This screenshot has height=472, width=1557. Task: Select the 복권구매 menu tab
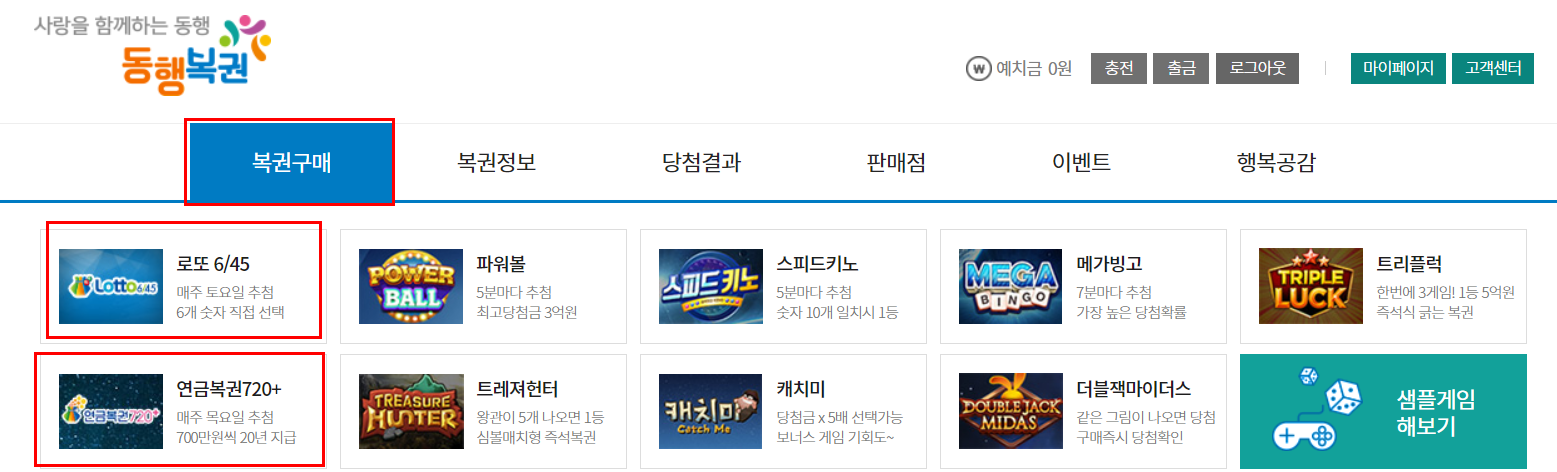tap(291, 162)
